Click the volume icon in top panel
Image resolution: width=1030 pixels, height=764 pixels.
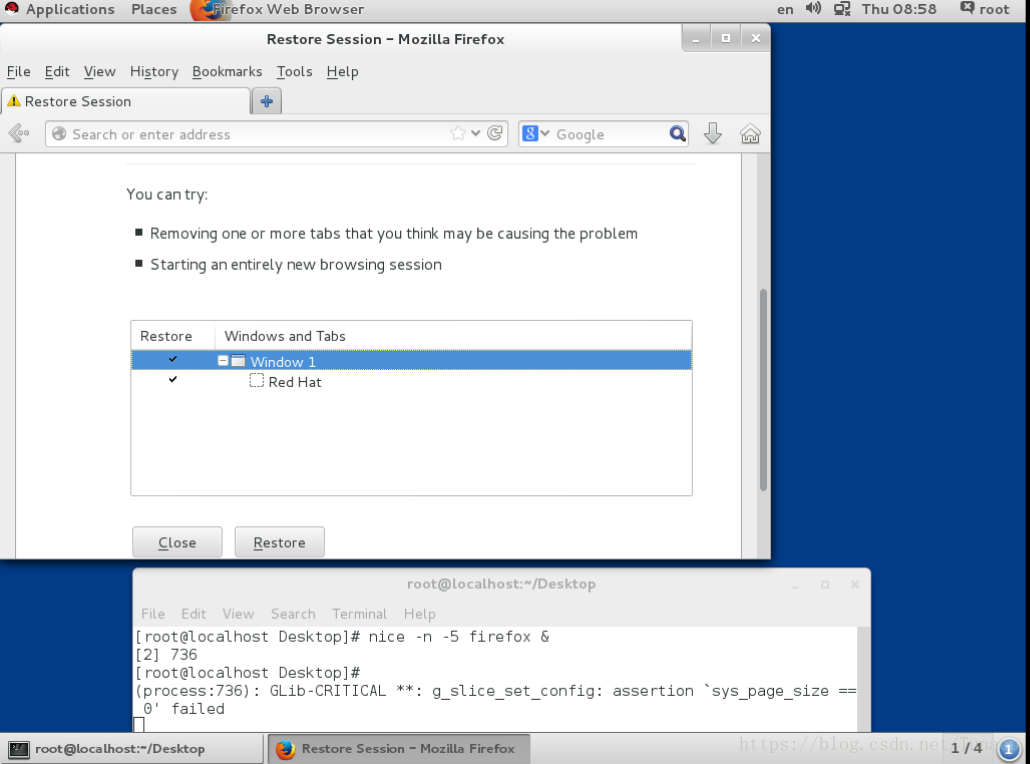pos(813,9)
